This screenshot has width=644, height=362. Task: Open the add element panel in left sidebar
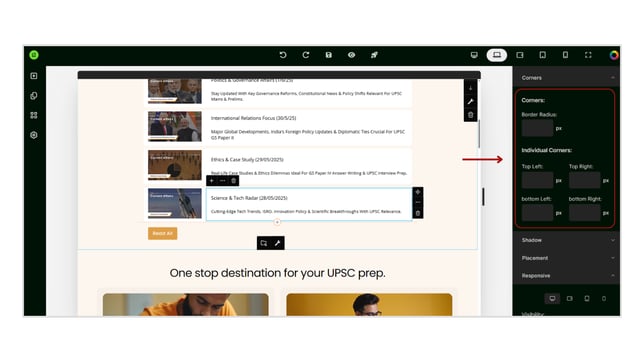click(34, 76)
